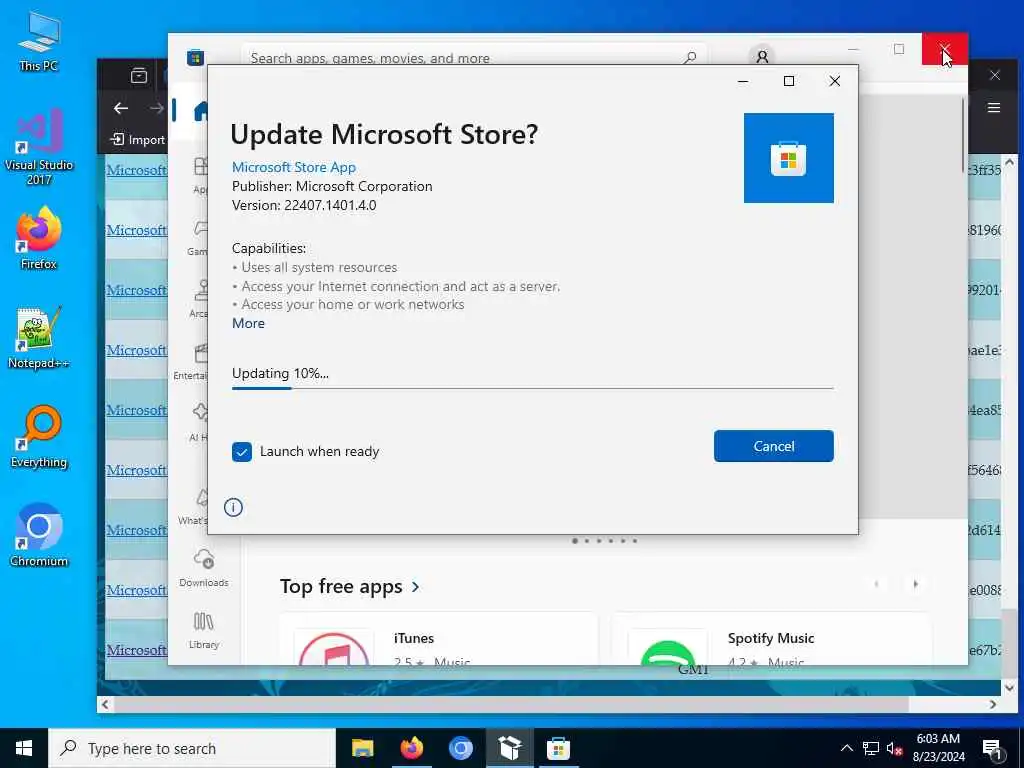The image size is (1024, 768).
Task: Open the Spotify Music app card
Action: coord(772,640)
